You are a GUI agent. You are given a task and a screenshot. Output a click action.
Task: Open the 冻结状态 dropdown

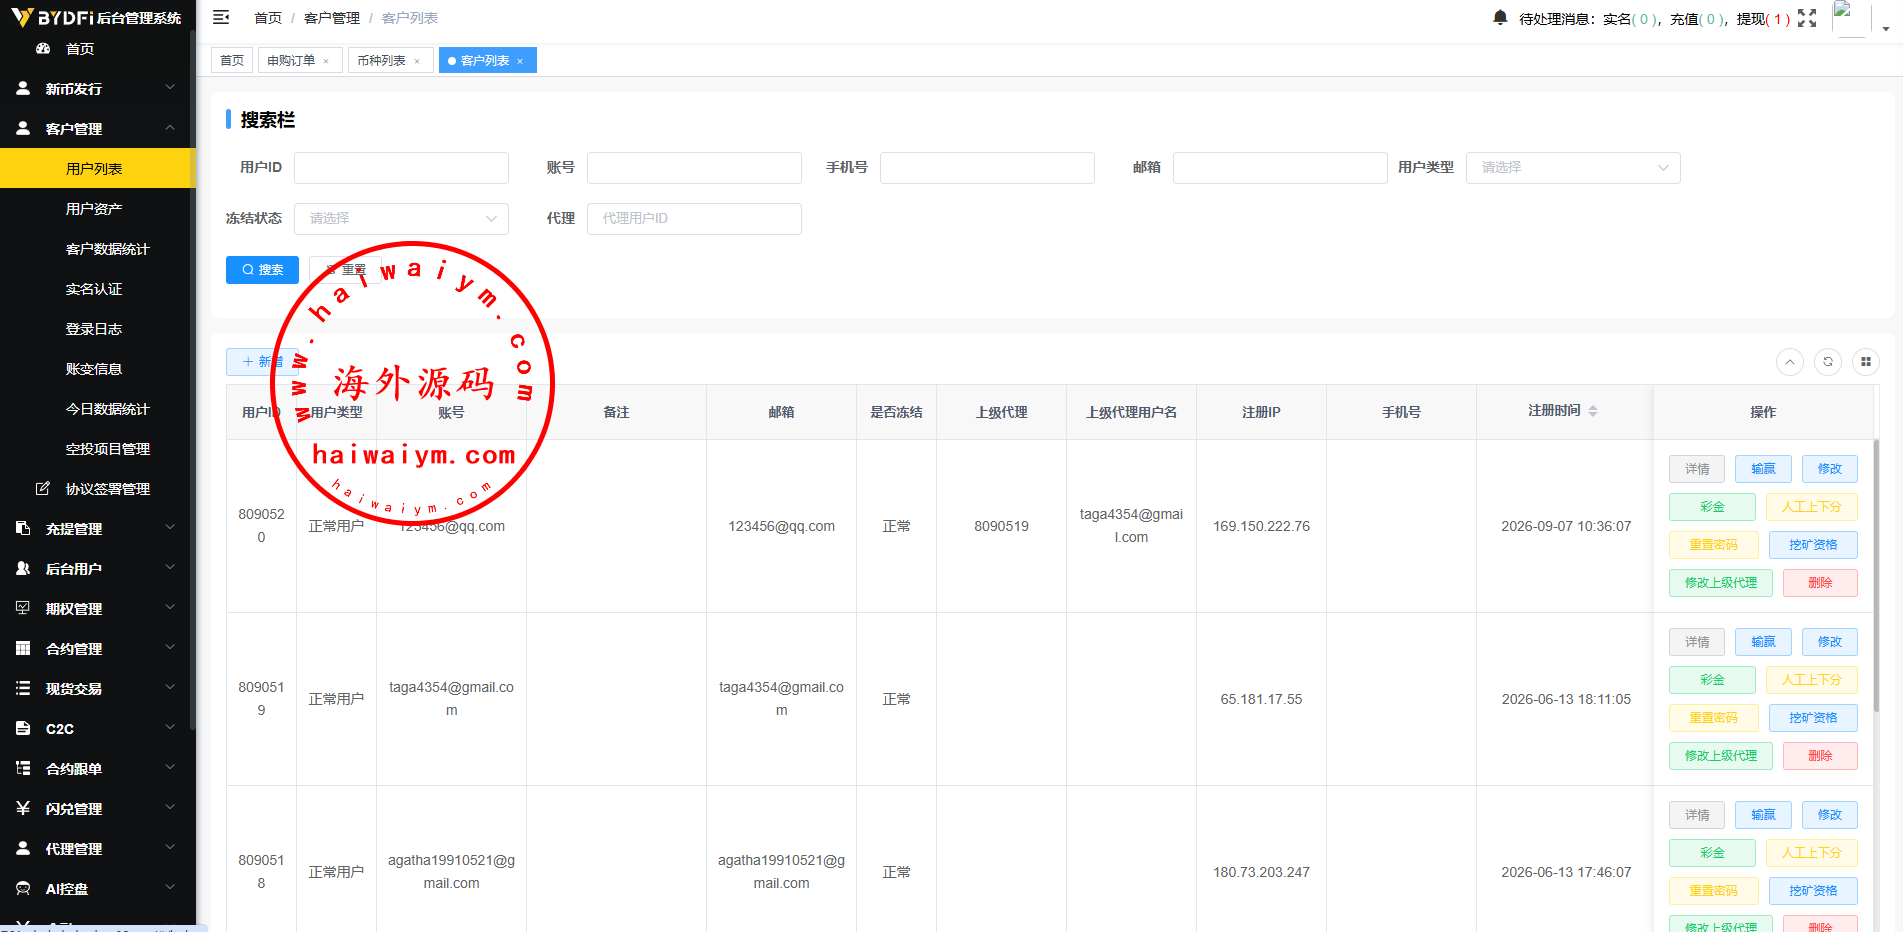click(401, 219)
